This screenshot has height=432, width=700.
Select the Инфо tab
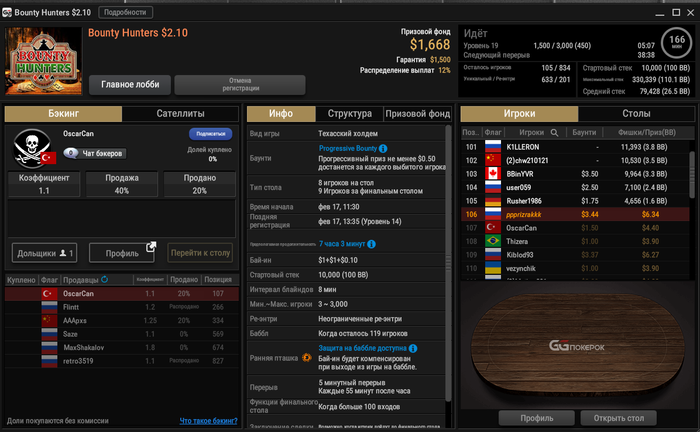(281, 114)
